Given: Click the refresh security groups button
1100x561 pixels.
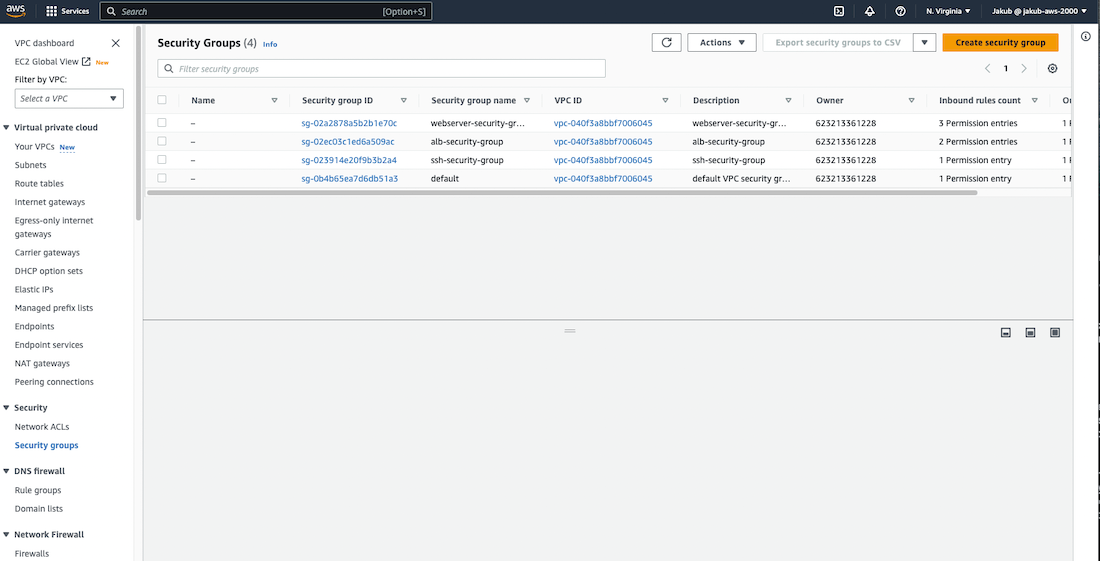Looking at the screenshot, I should [x=666, y=43].
